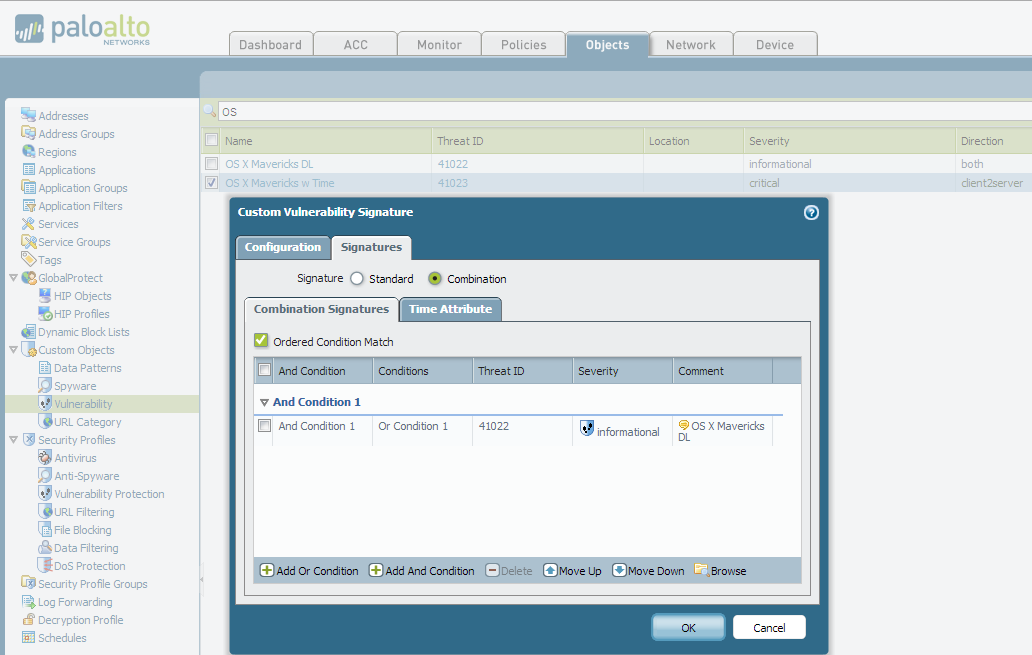This screenshot has width=1032, height=655.
Task: Click Add And Condition
Action: (422, 571)
